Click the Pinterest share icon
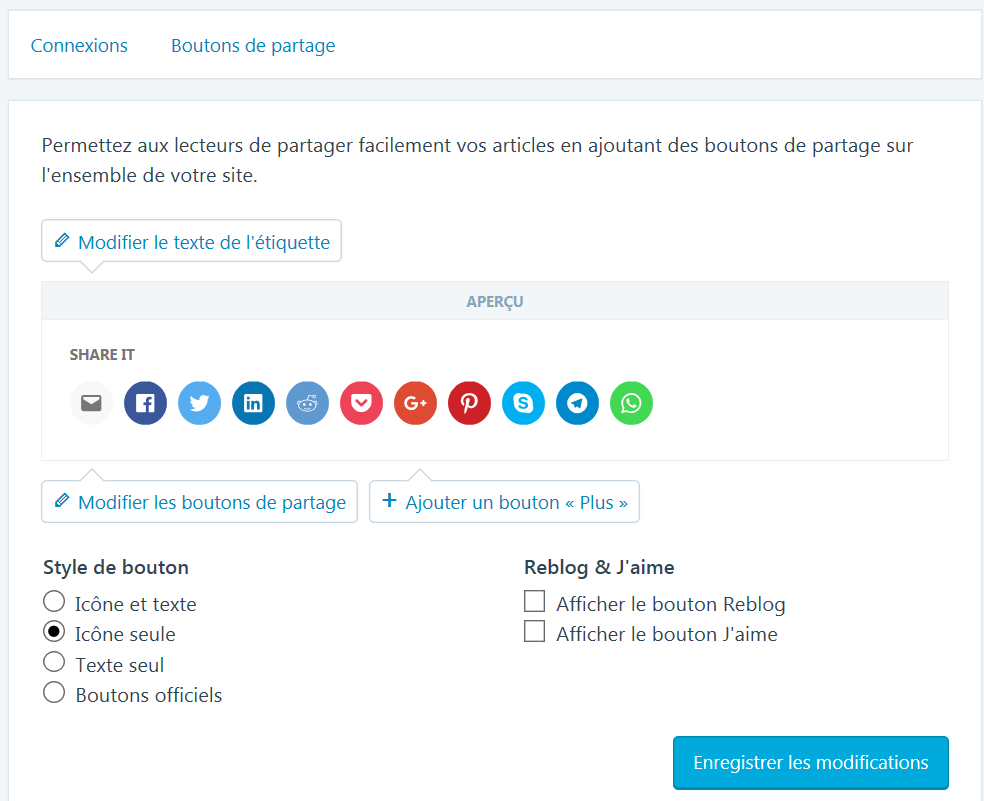This screenshot has height=801, width=984. 469,403
